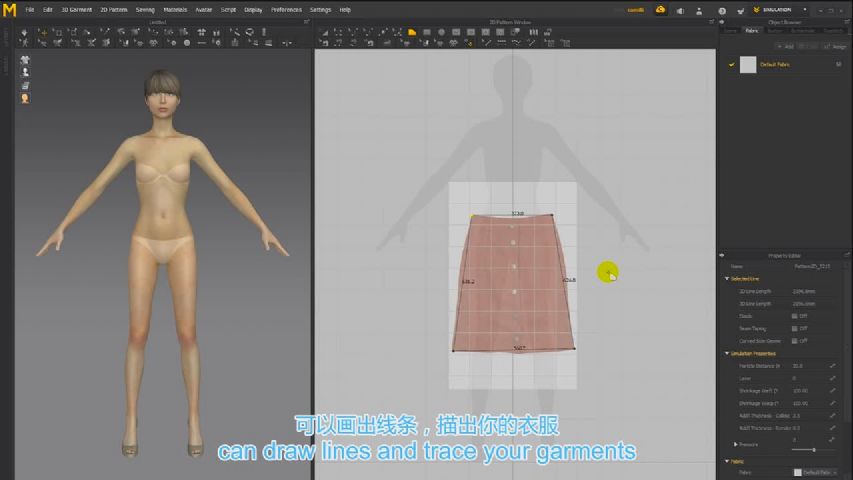The height and width of the screenshot is (480, 853).
Task: Click the user profile icon in title bar
Action: pos(699,10)
